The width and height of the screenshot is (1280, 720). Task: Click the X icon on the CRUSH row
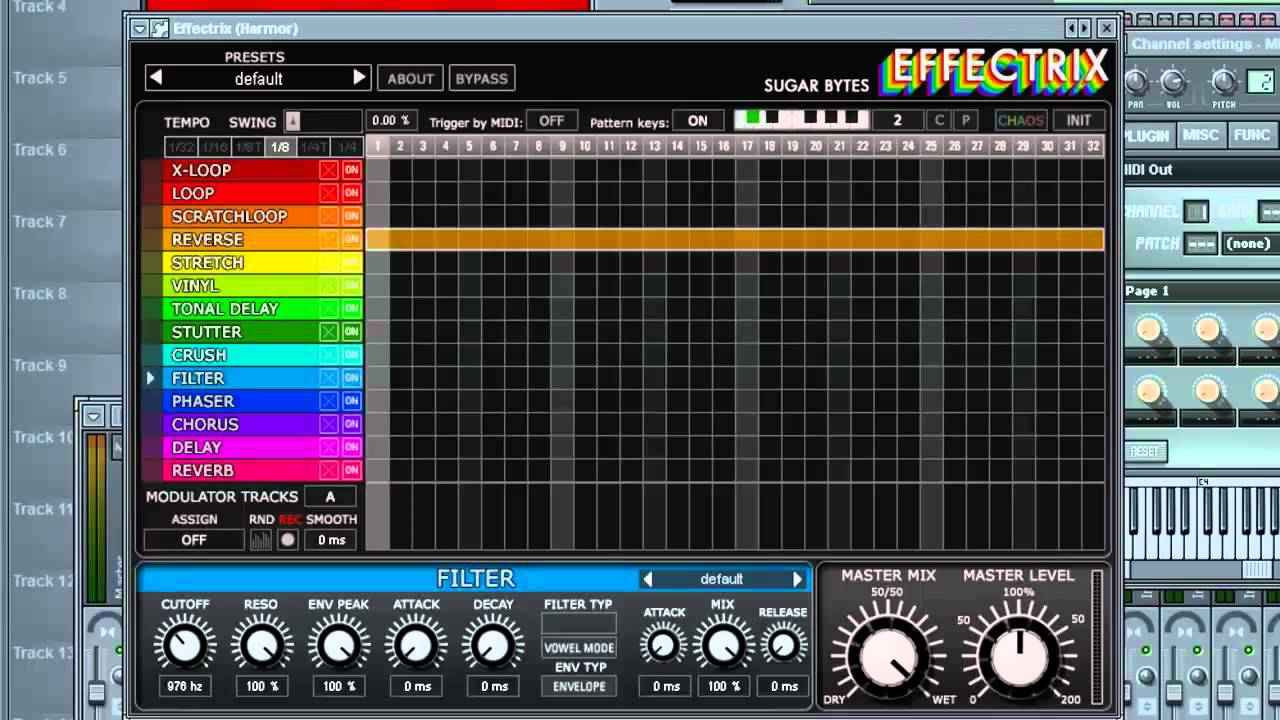328,355
